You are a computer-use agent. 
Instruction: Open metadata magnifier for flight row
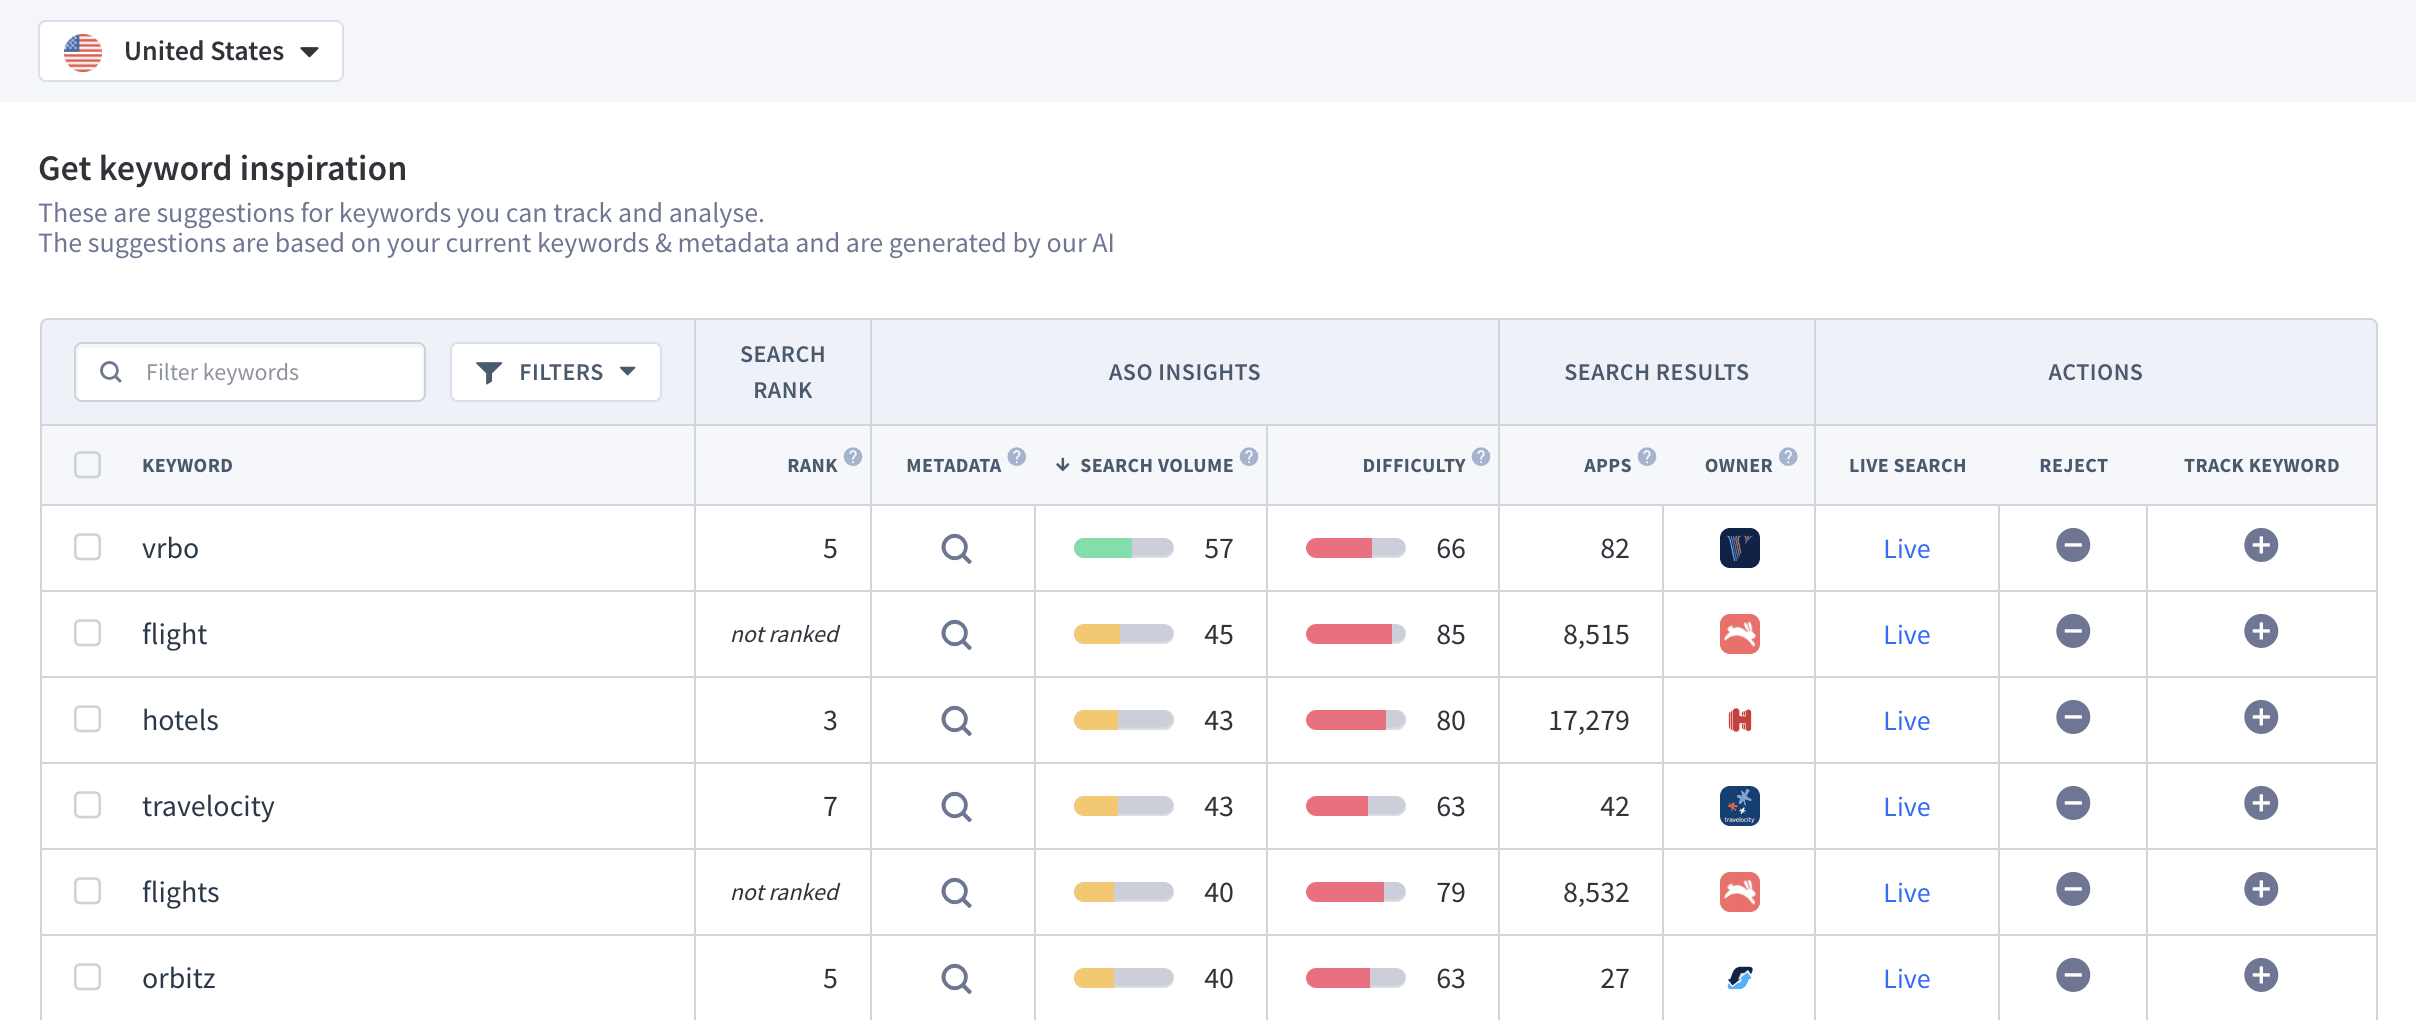point(956,634)
